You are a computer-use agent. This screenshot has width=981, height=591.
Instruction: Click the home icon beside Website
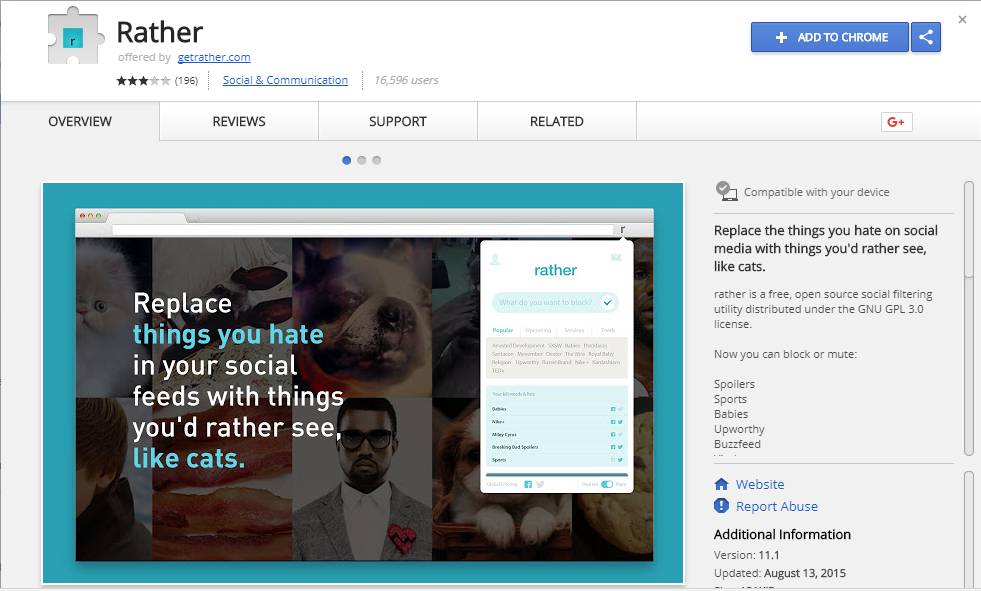click(x=721, y=484)
